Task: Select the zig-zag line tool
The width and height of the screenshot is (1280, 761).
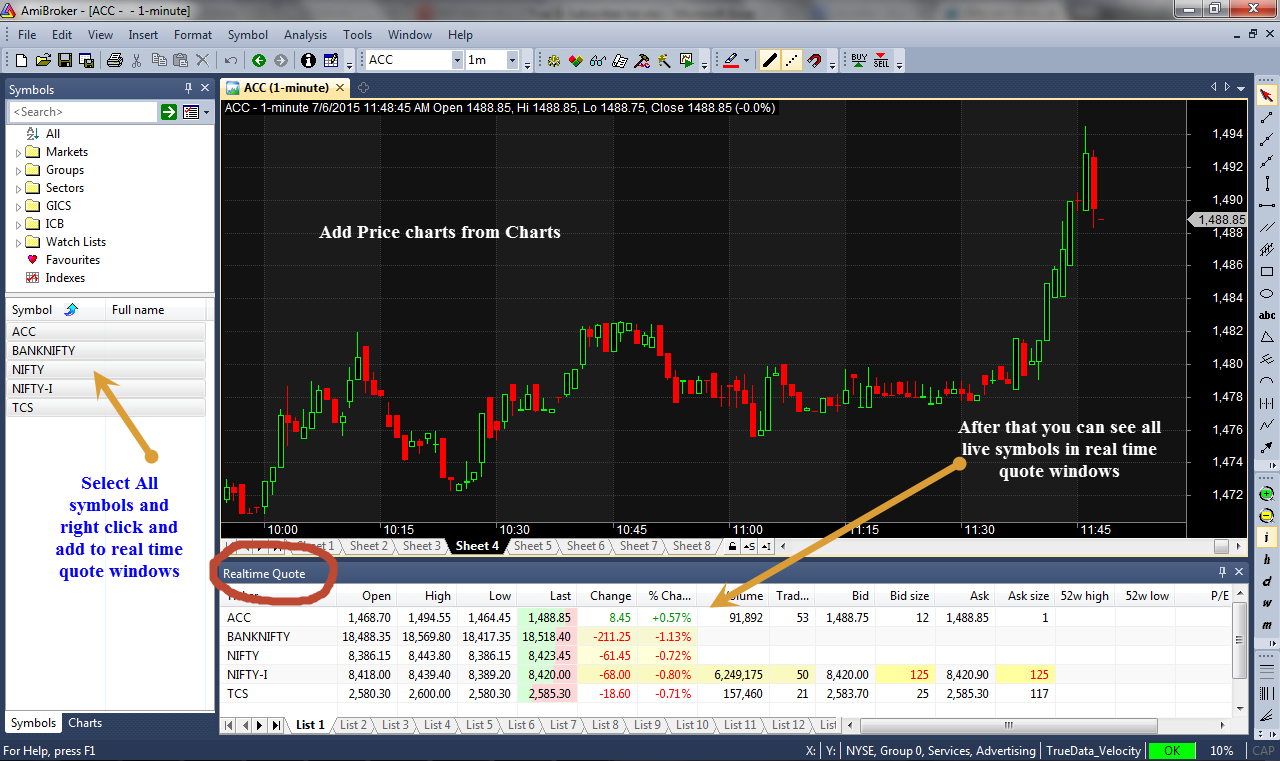Action: [1267, 424]
